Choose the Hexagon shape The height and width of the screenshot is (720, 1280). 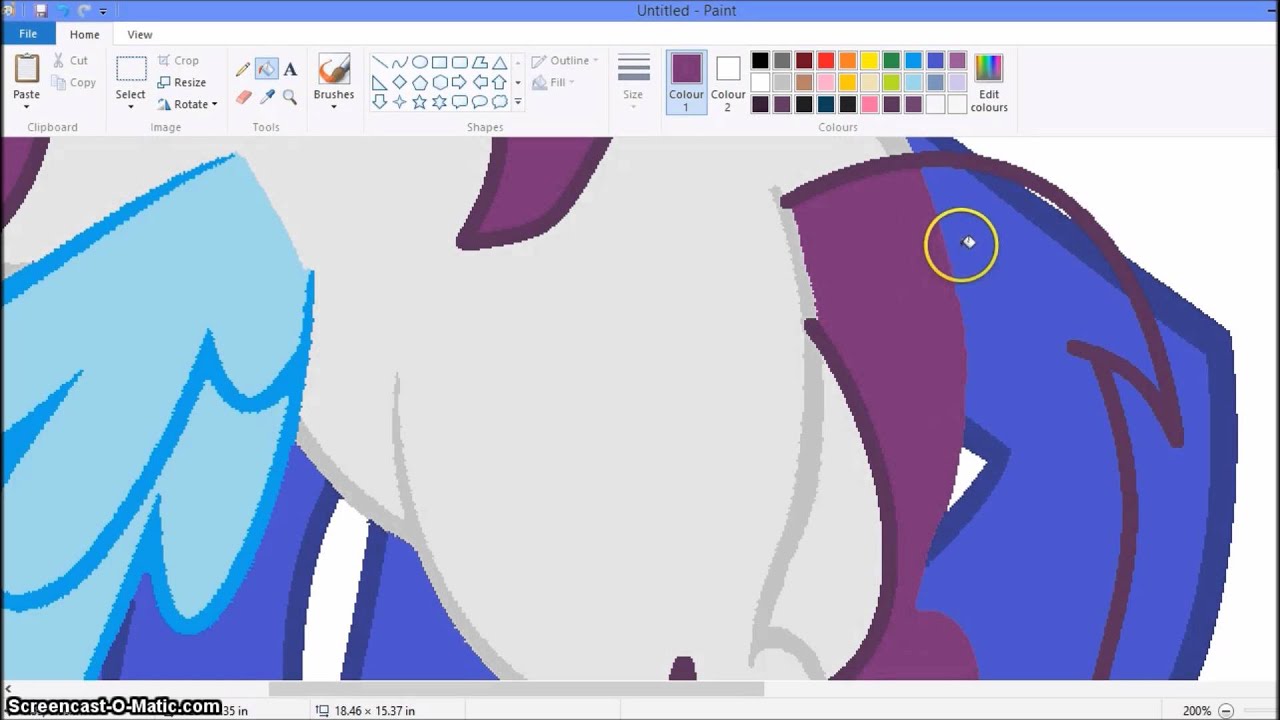pyautogui.click(x=440, y=82)
